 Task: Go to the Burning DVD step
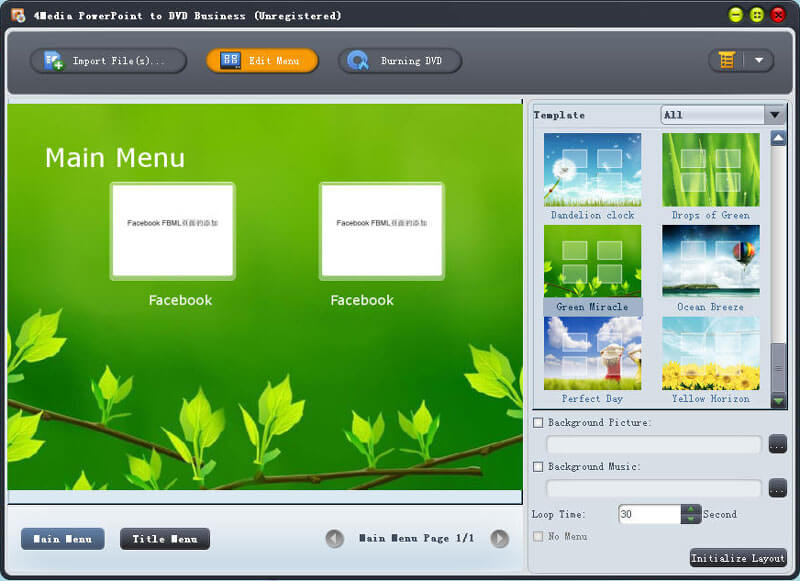399,61
